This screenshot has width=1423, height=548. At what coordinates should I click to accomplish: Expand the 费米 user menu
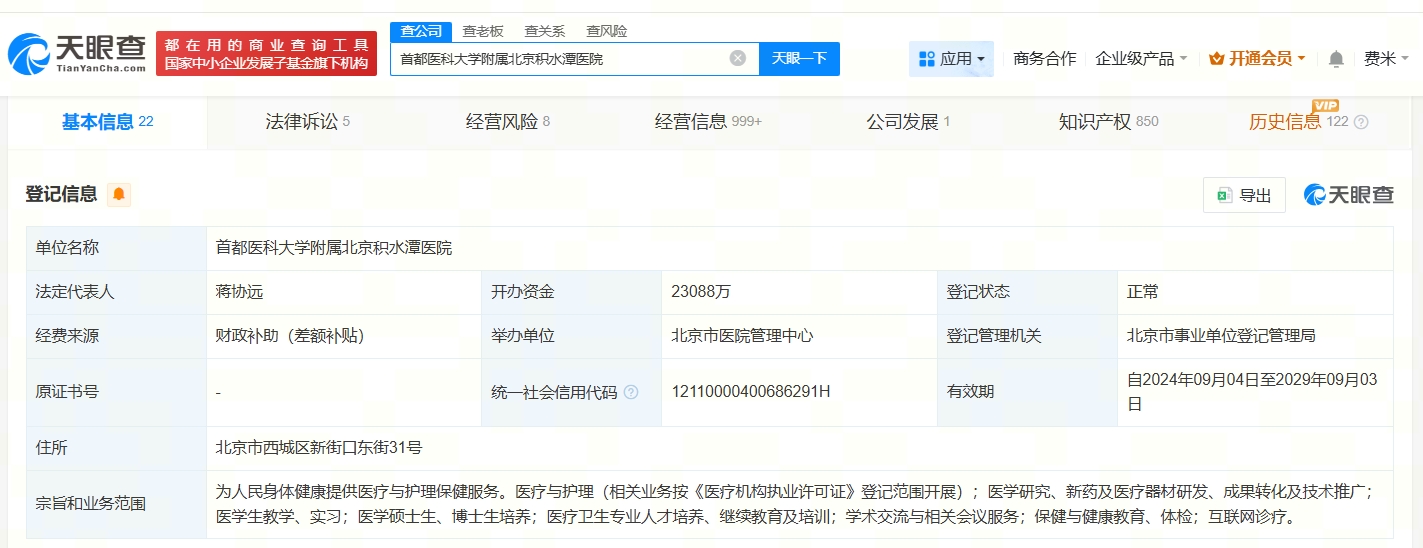[x=1386, y=59]
